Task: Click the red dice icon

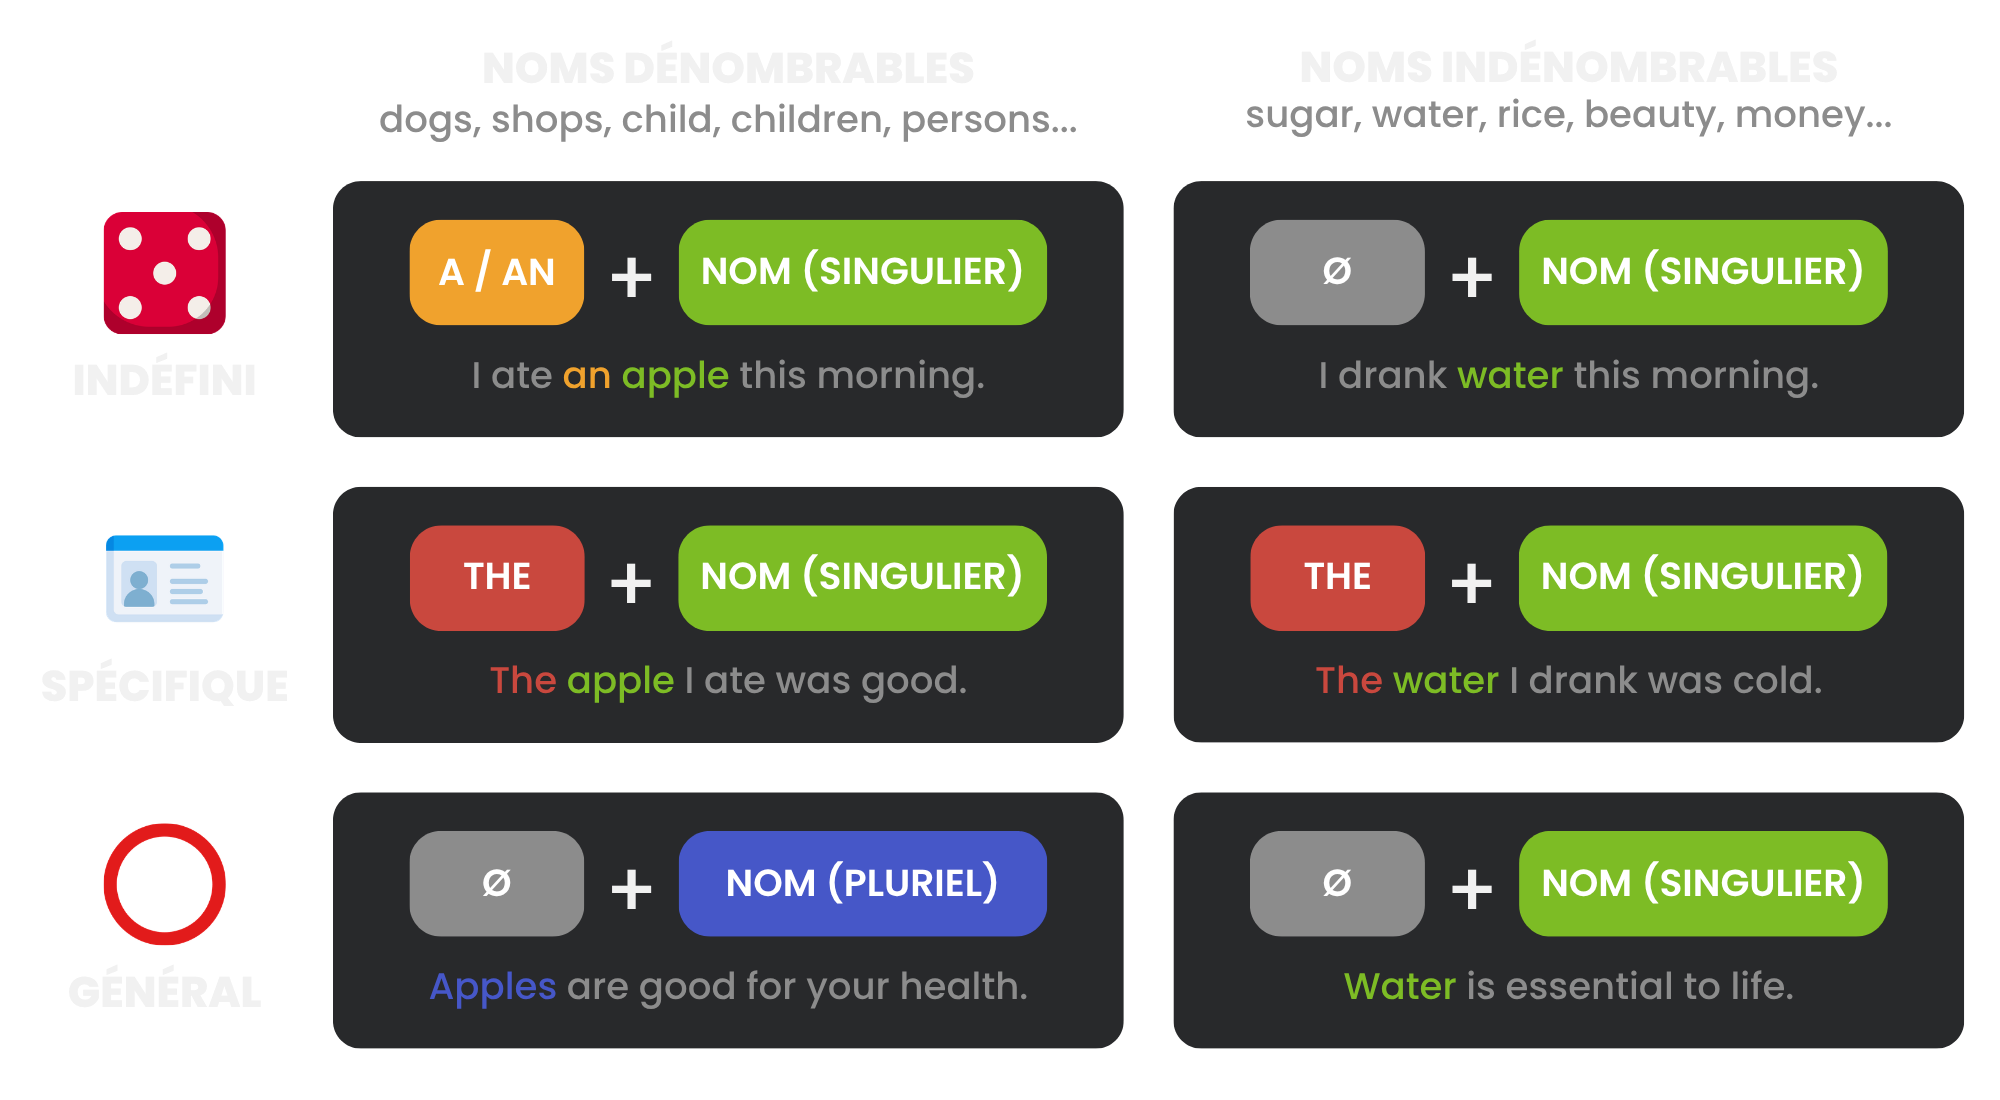Action: pyautogui.click(x=165, y=273)
